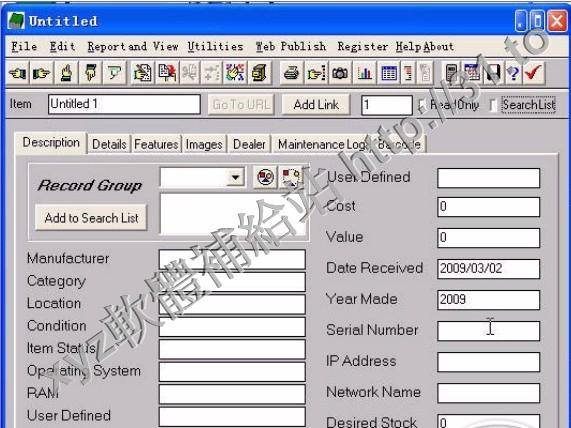Open the Report and View menu

[133, 47]
